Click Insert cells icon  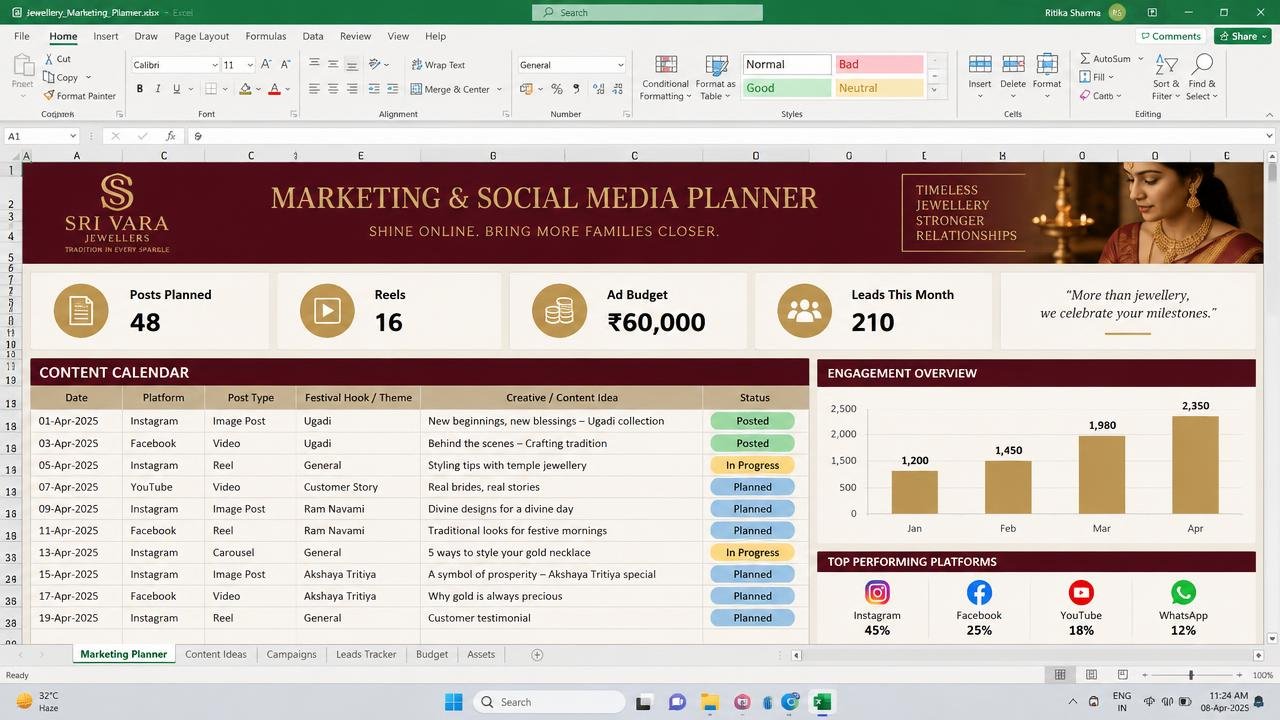click(980, 64)
